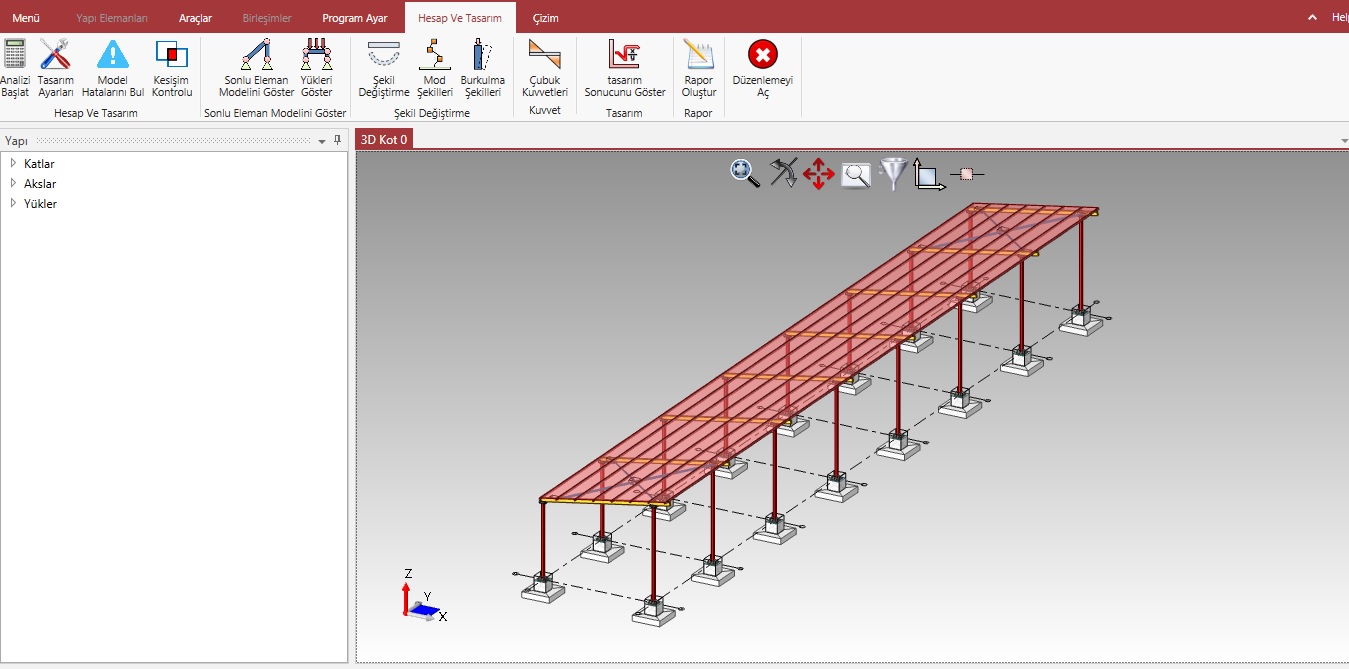
Task: Click the zoom extents magnifier in viewport
Action: click(744, 173)
